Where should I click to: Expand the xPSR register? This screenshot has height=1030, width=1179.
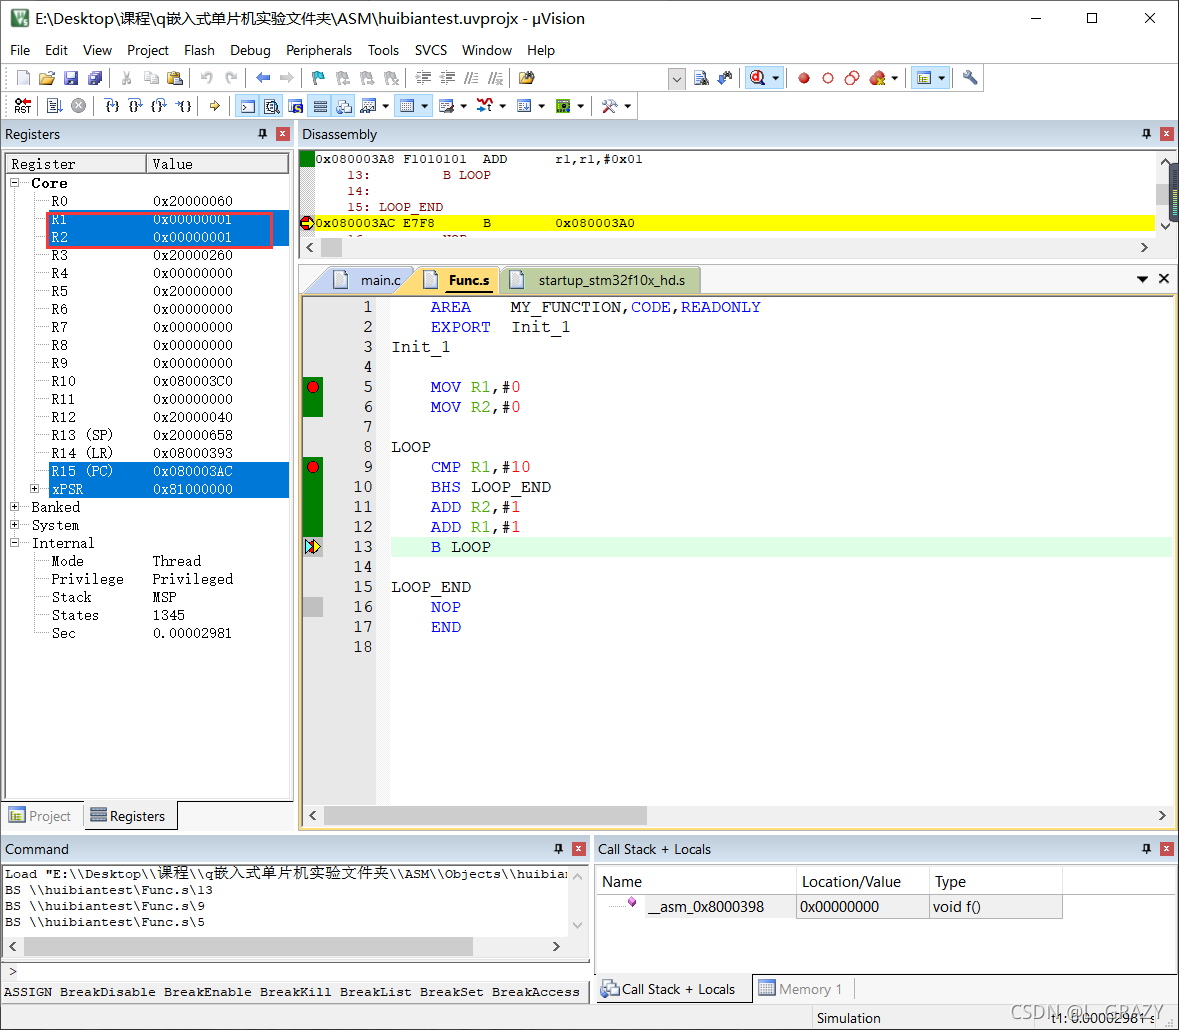click(35, 489)
